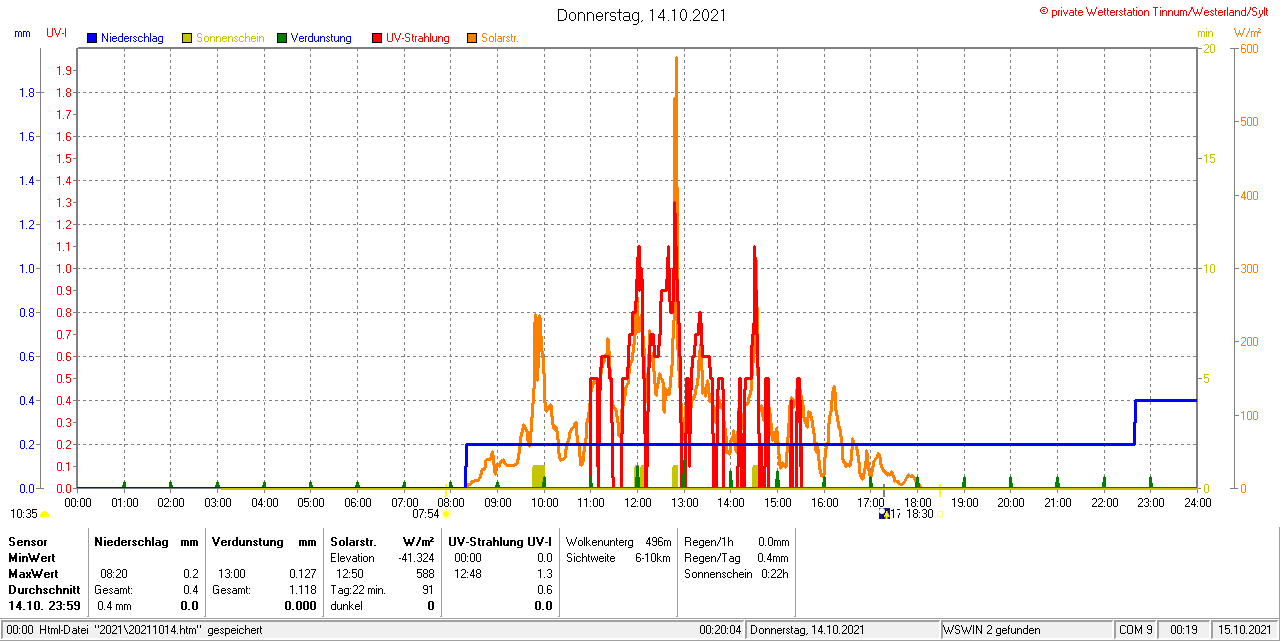Click the 15.10.2021 status bar date
Screen dimensions: 1280x641
pos(1243,630)
